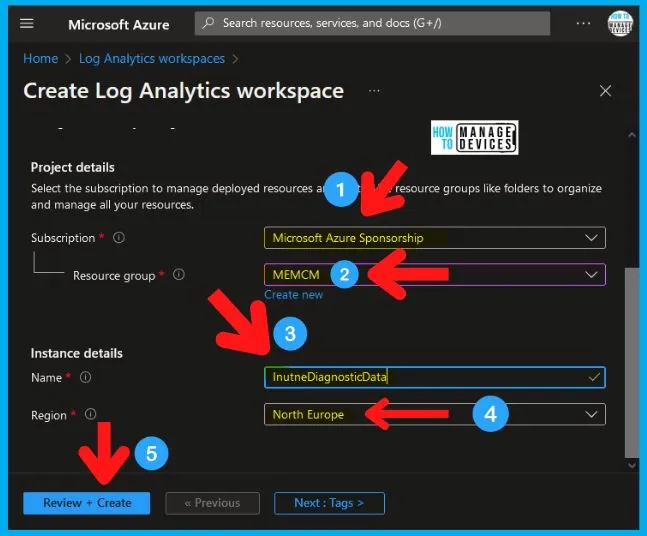Click the Create Log Analytics workspace title
The image size is (647, 536).
(184, 91)
